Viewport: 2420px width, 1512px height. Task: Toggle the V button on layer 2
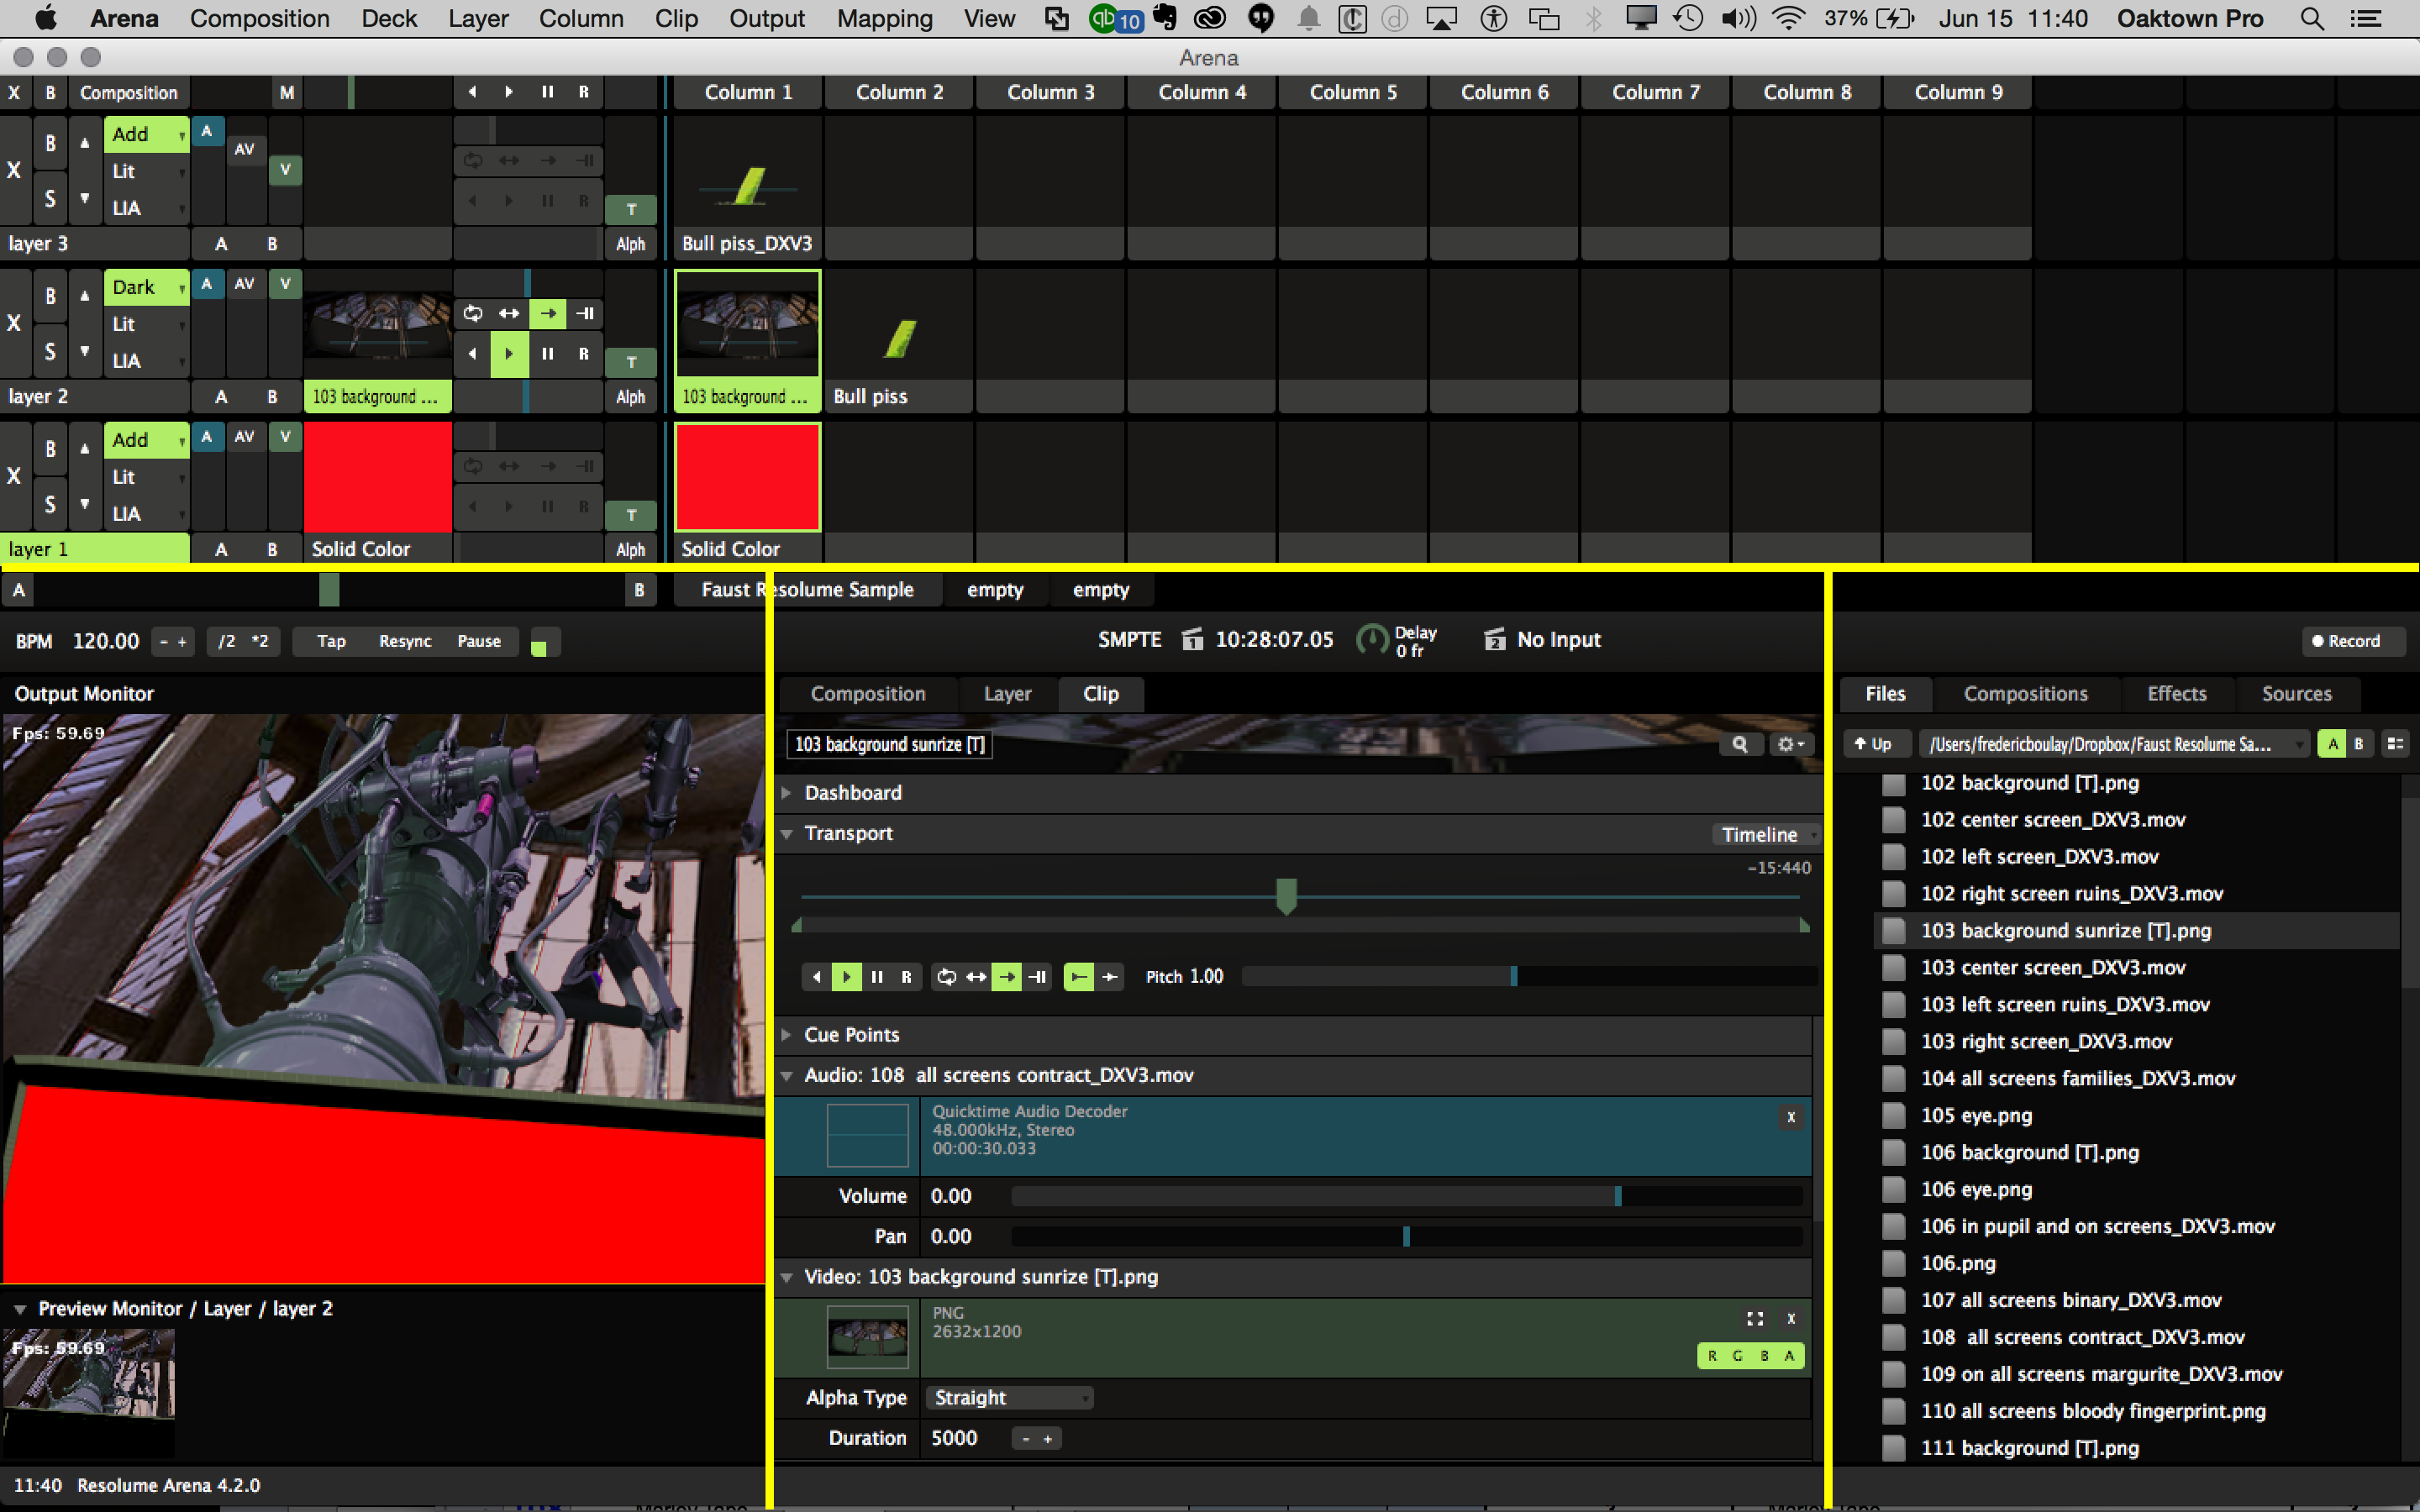(x=285, y=284)
